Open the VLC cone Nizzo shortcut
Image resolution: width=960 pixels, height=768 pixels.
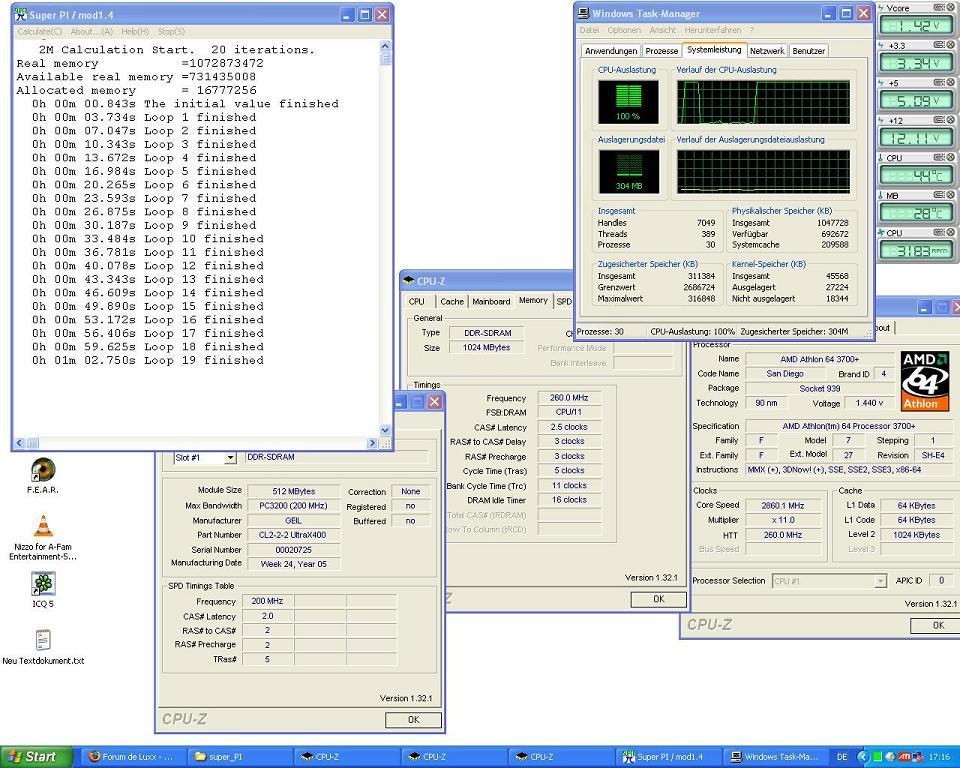point(43,527)
